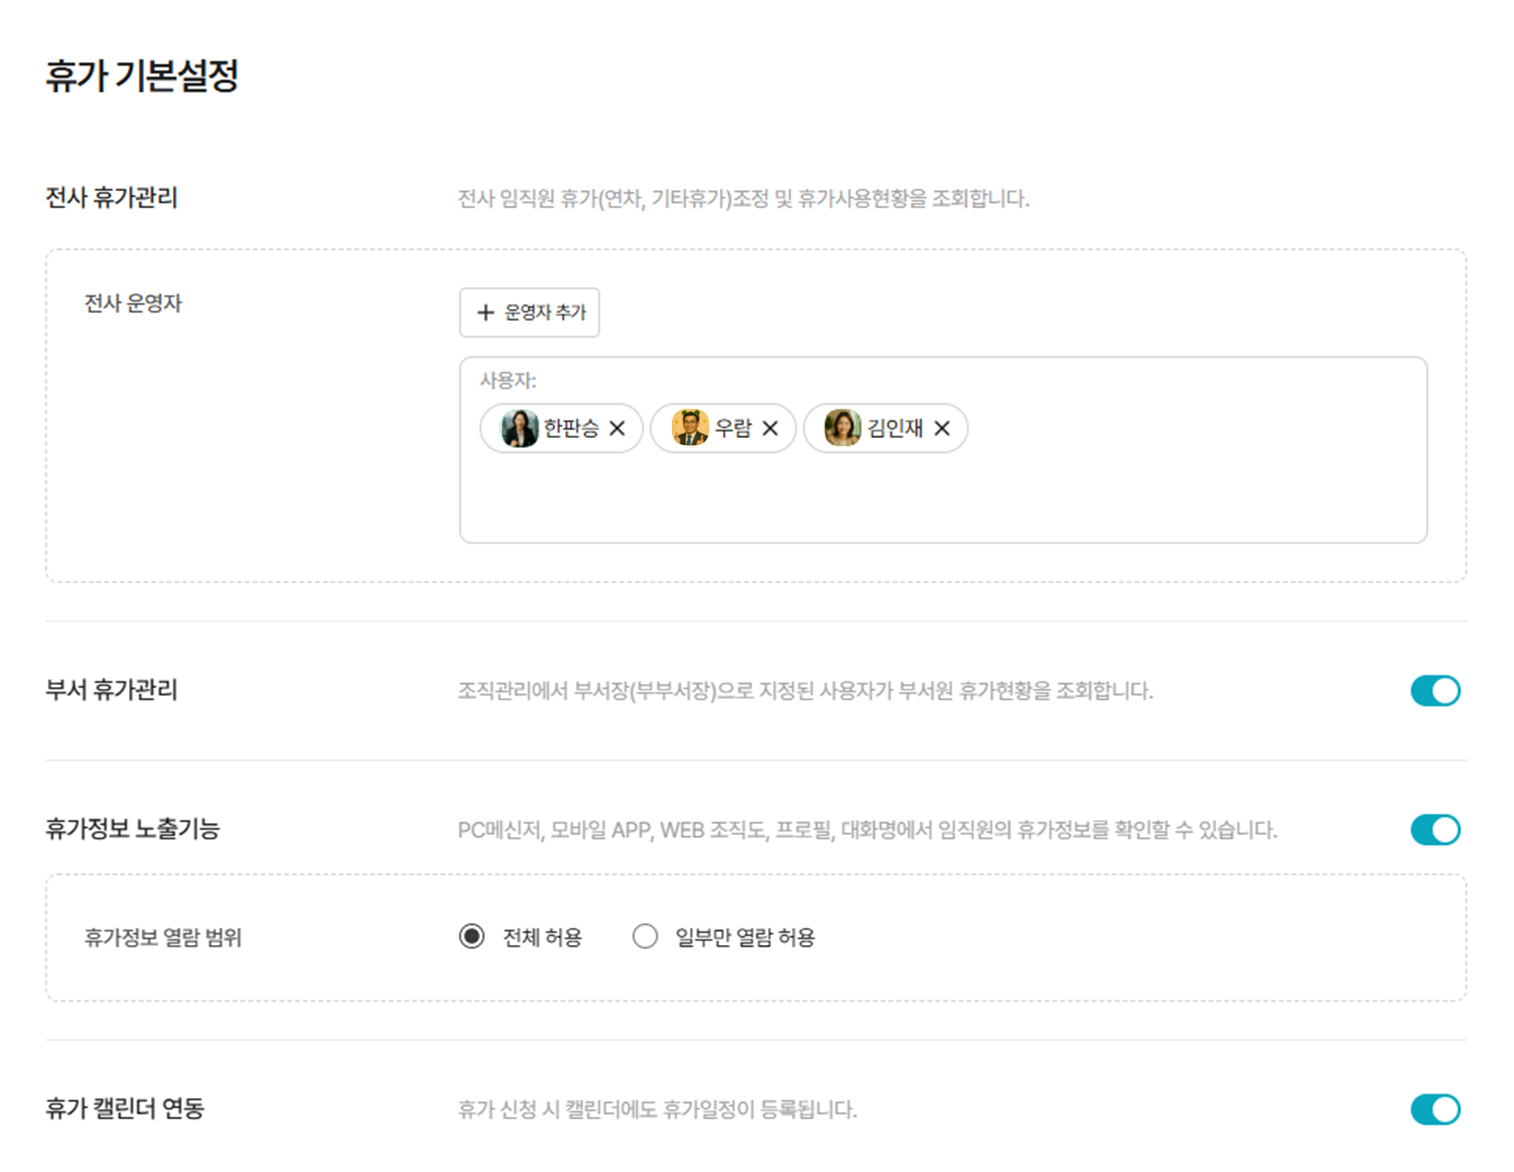Viewport: 1514px width, 1172px height.
Task: Click the 우람 name label
Action: tap(733, 428)
